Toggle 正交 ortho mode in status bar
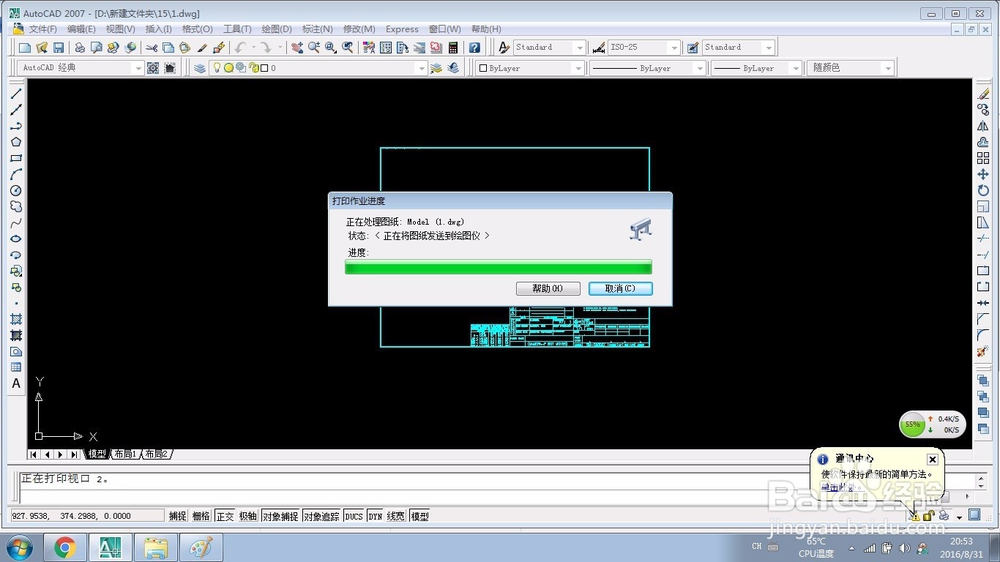This screenshot has height=562, width=1000. 224,516
